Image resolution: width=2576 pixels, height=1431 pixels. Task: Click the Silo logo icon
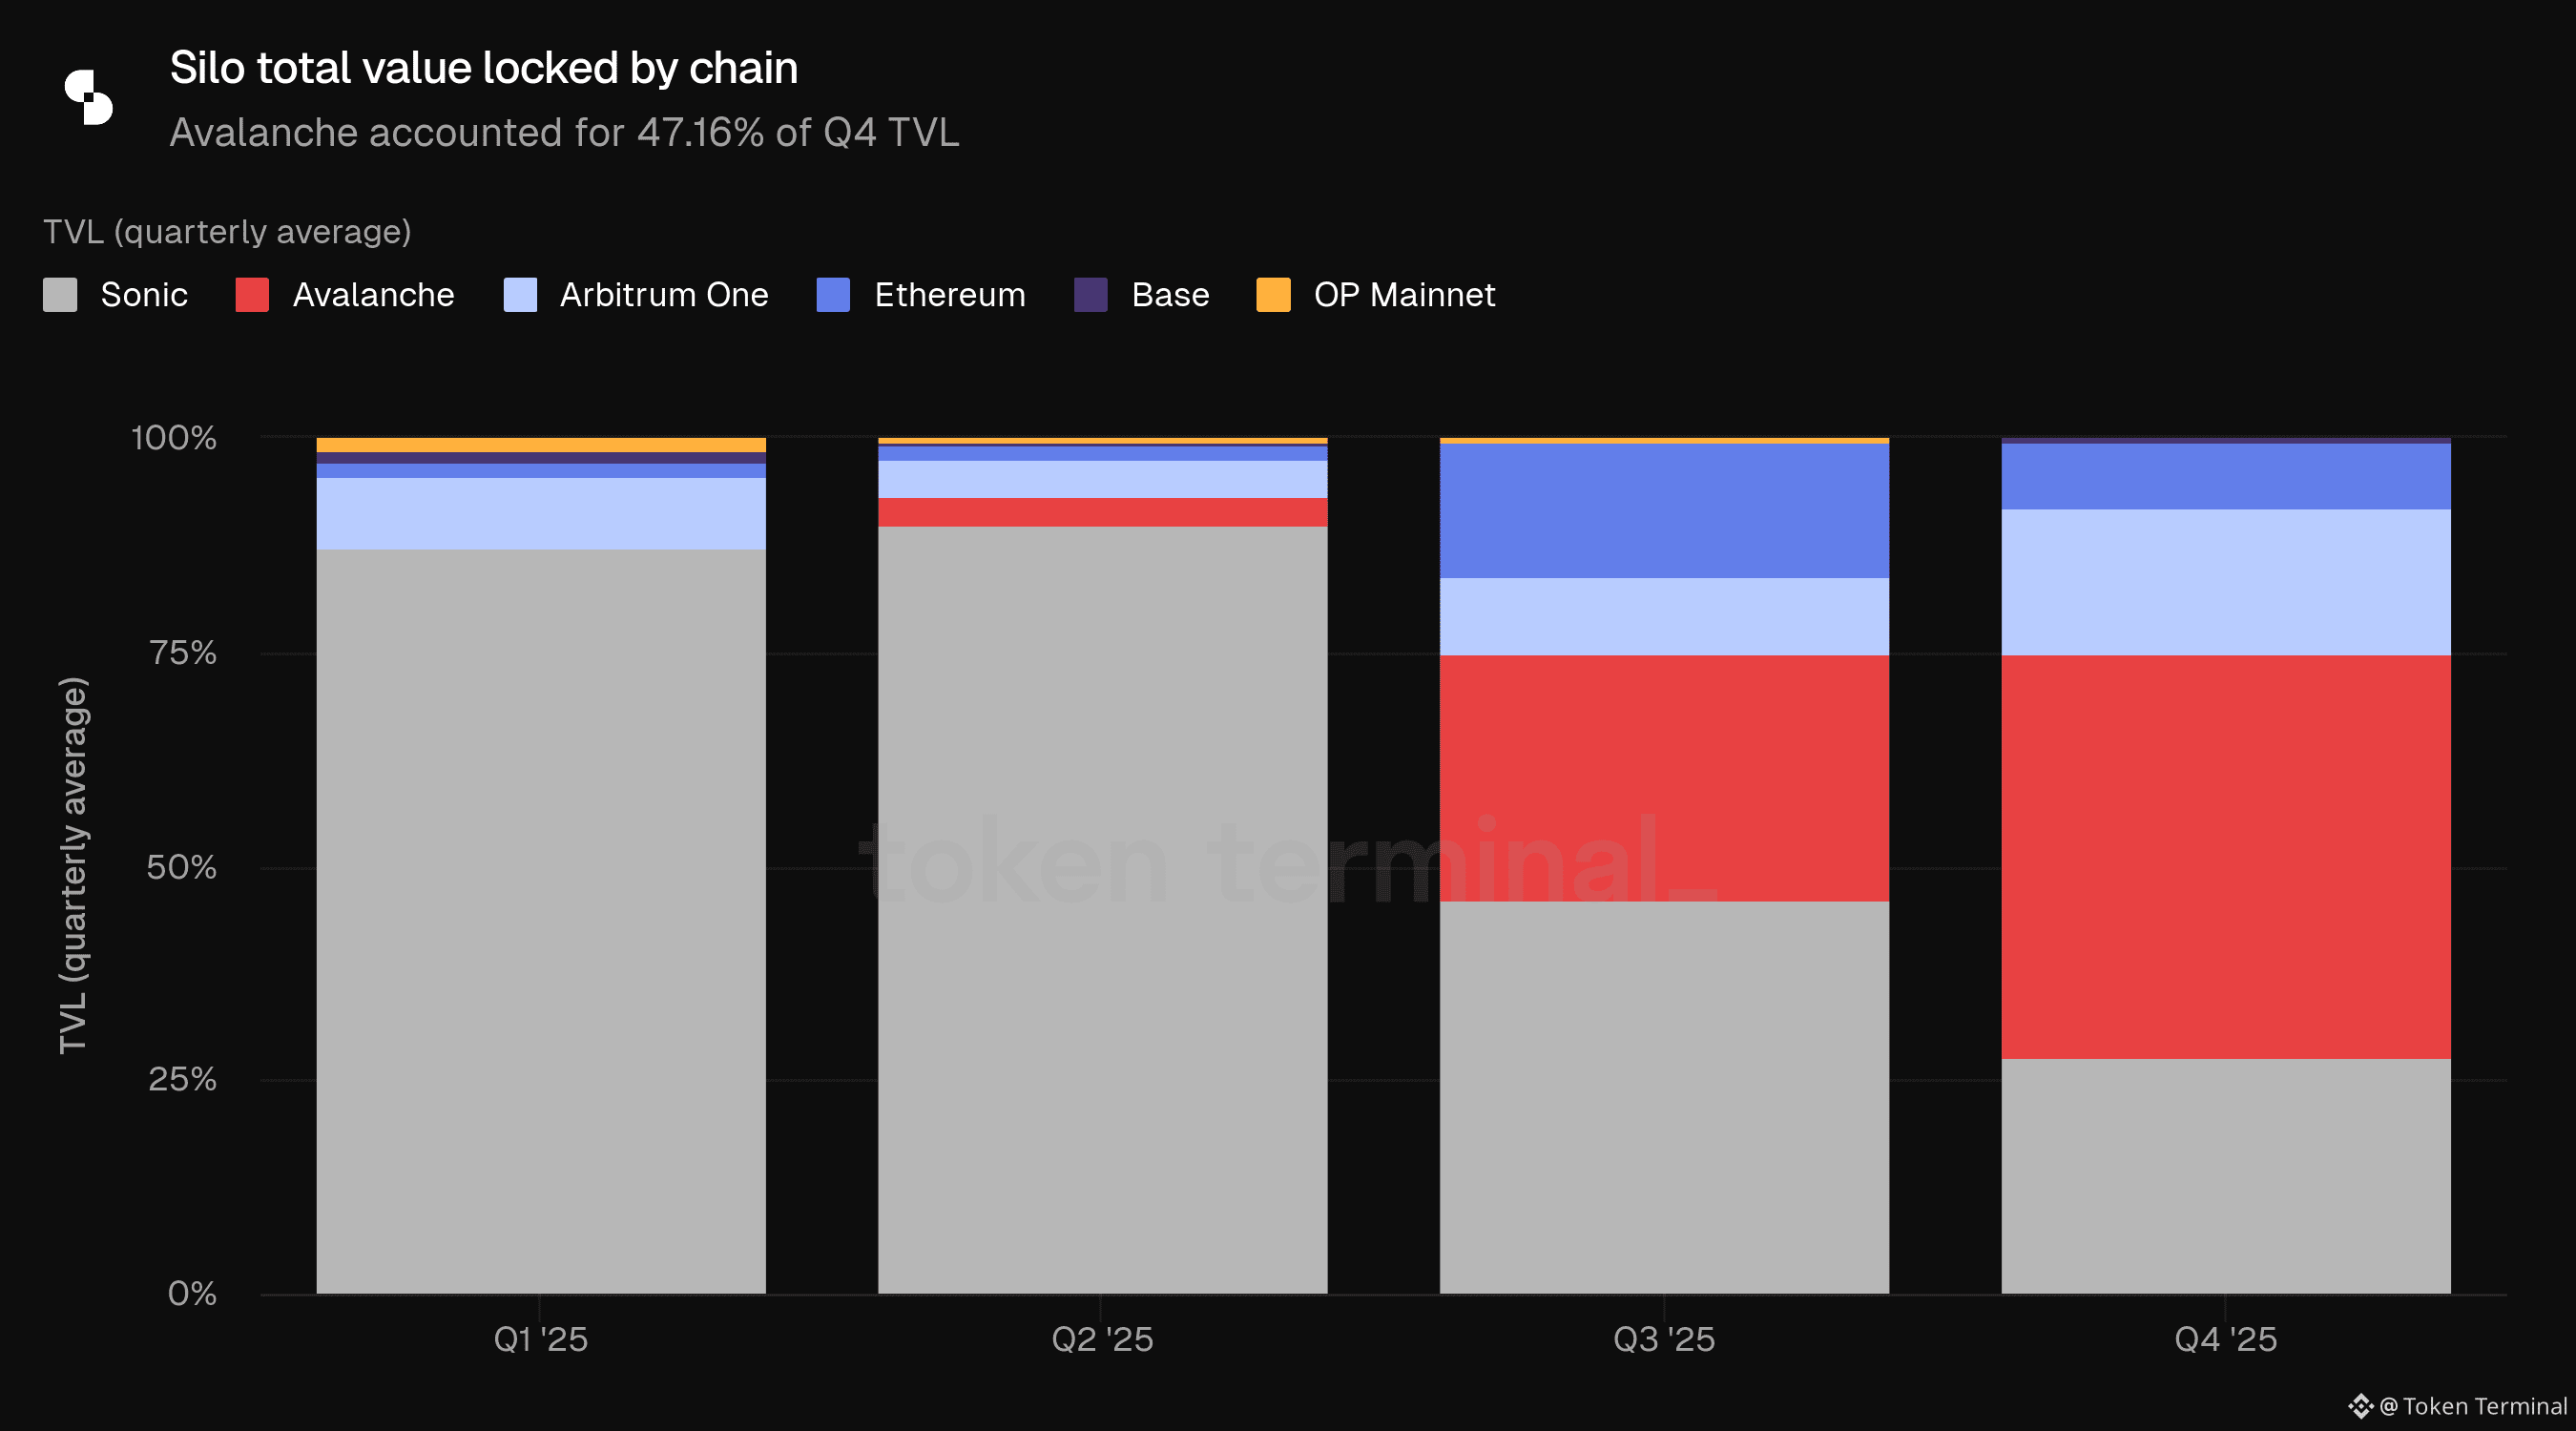[x=88, y=97]
